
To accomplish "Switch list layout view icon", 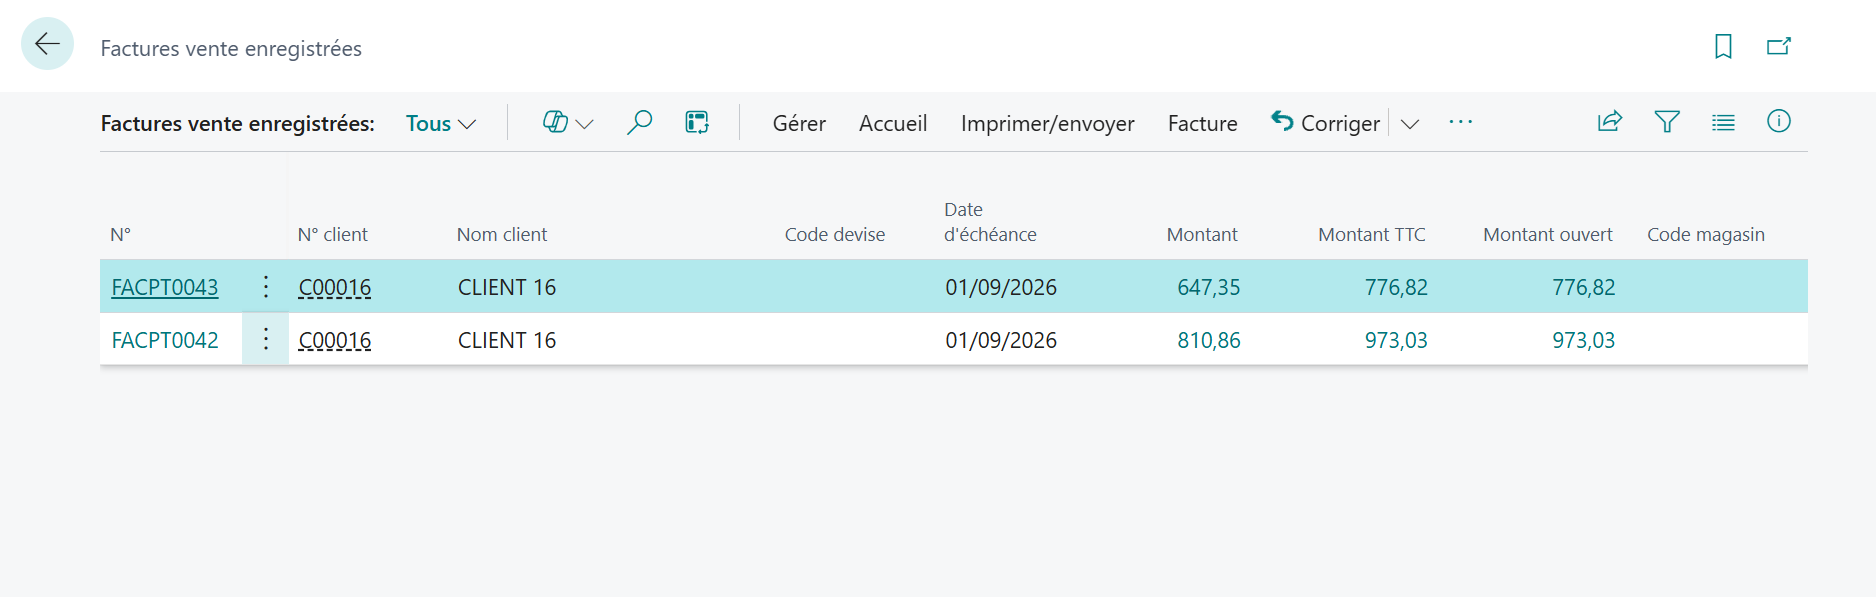I will coord(1723,122).
